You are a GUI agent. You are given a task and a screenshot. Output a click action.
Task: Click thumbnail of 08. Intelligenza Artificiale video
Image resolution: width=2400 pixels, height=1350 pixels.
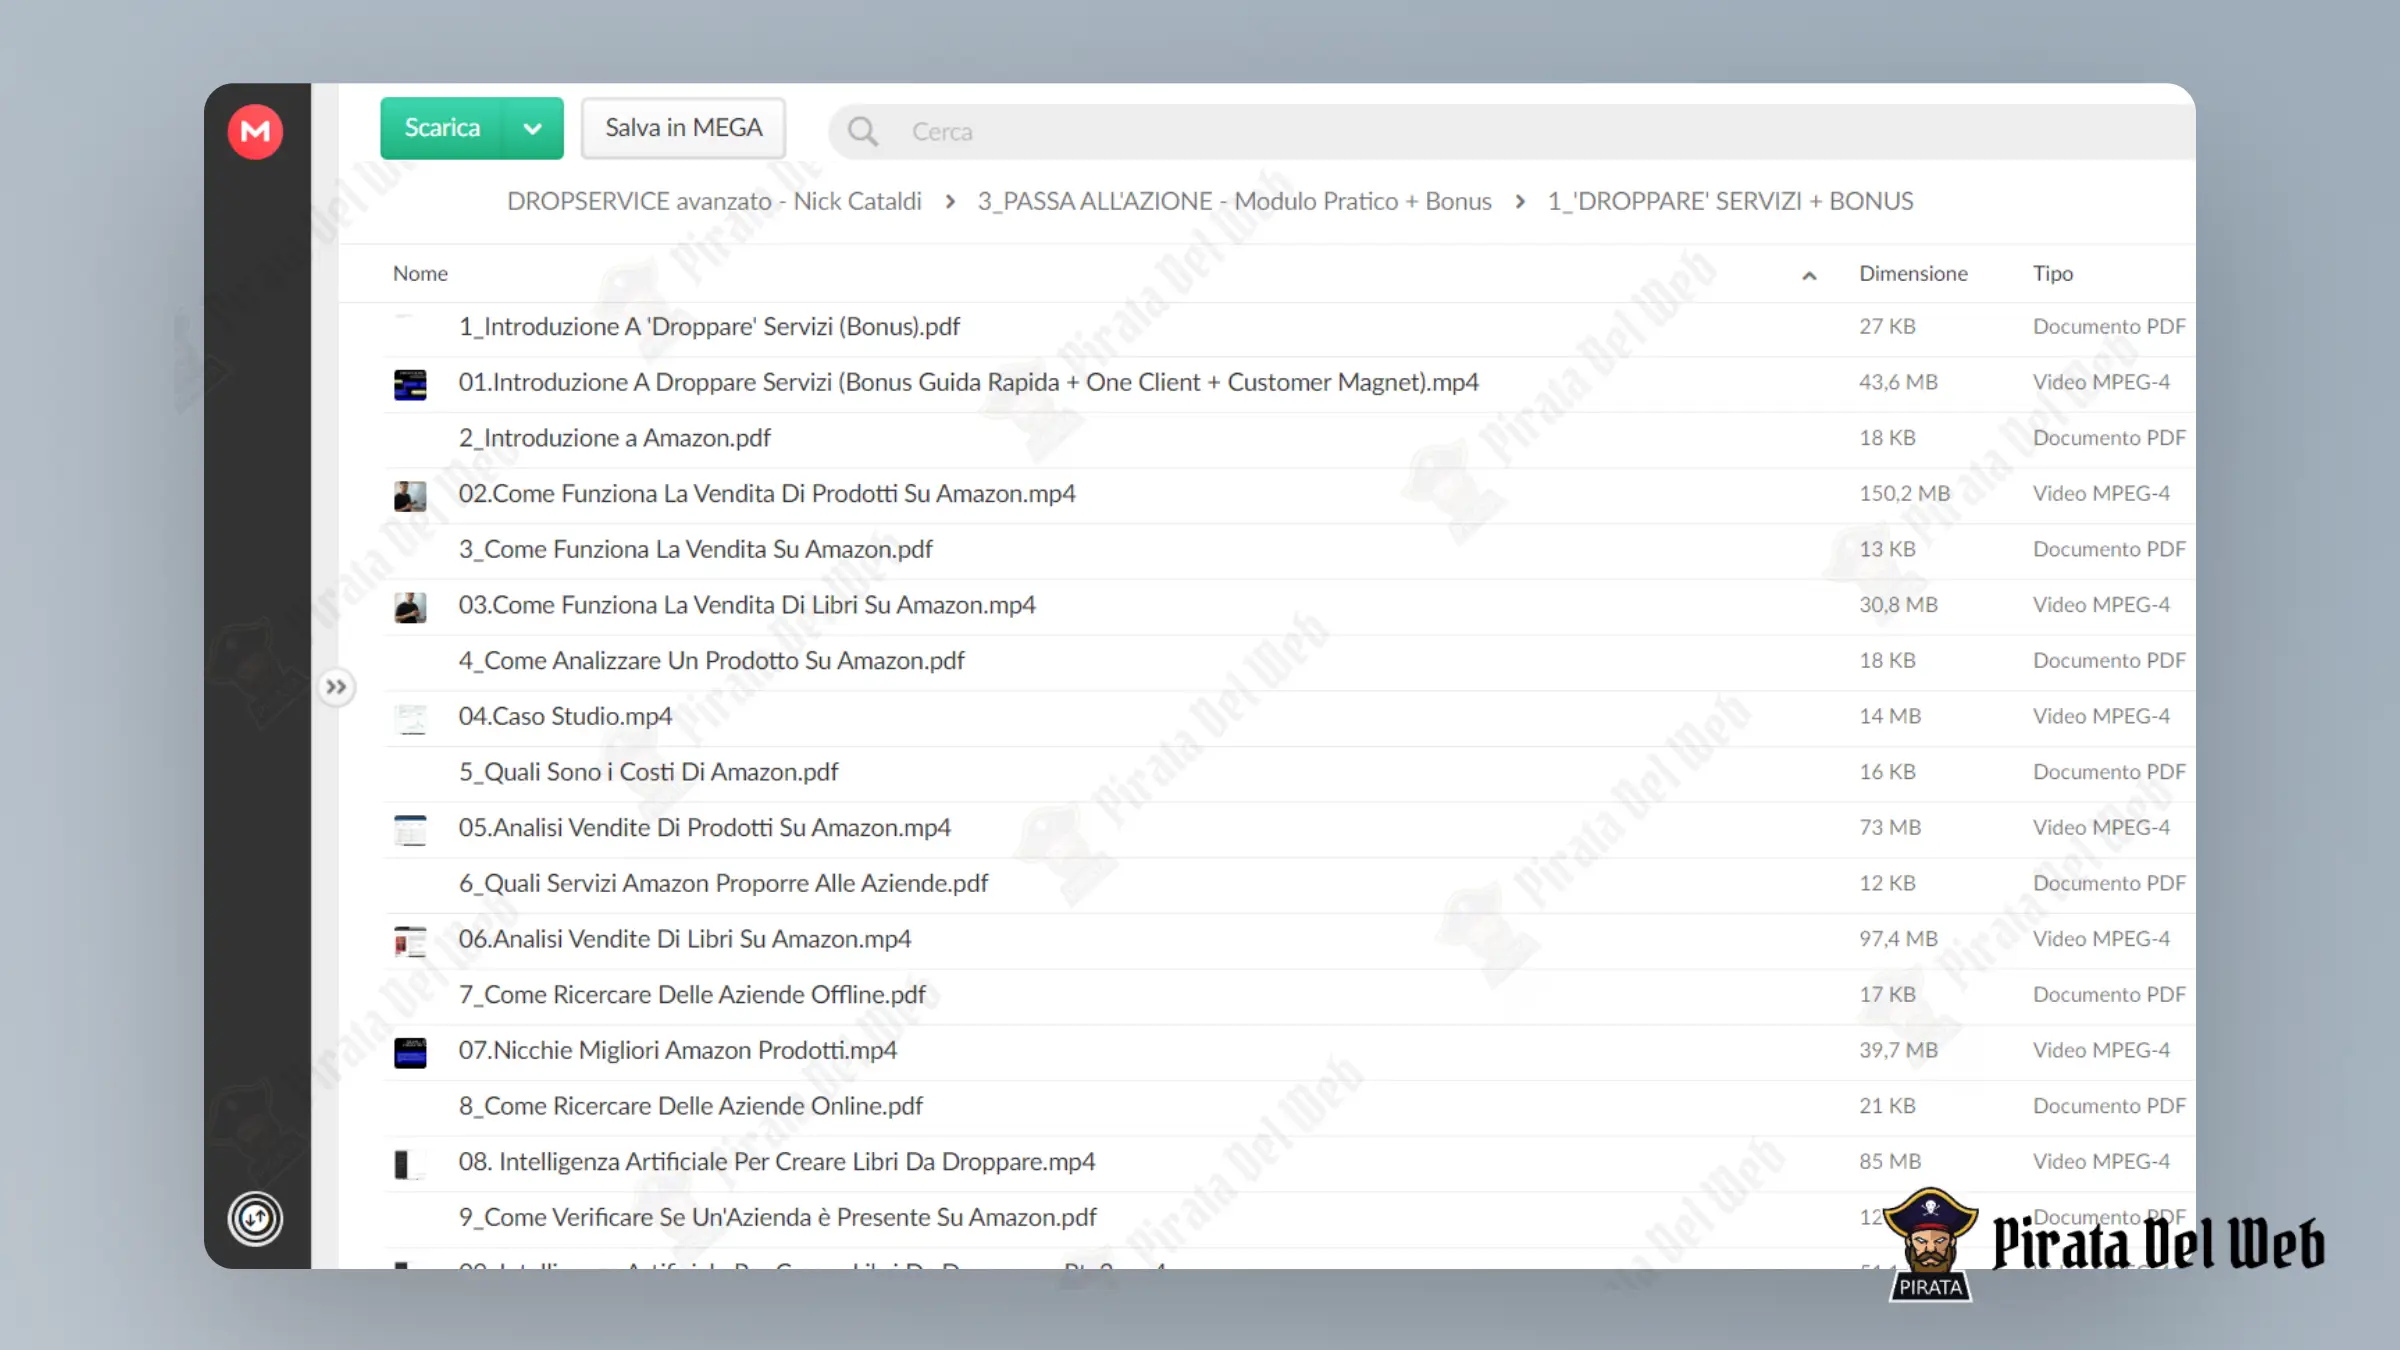pos(410,1164)
